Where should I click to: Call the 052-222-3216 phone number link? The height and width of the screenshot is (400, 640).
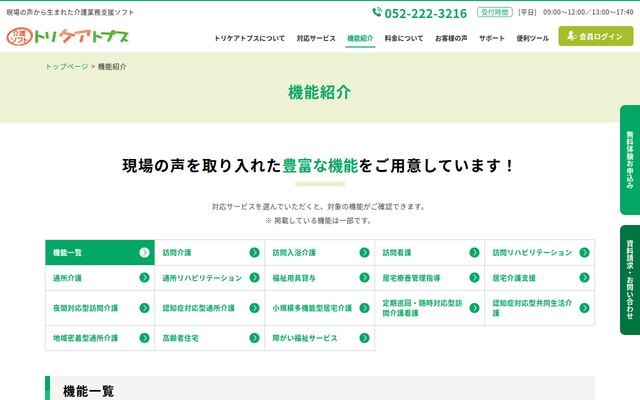[425, 13]
